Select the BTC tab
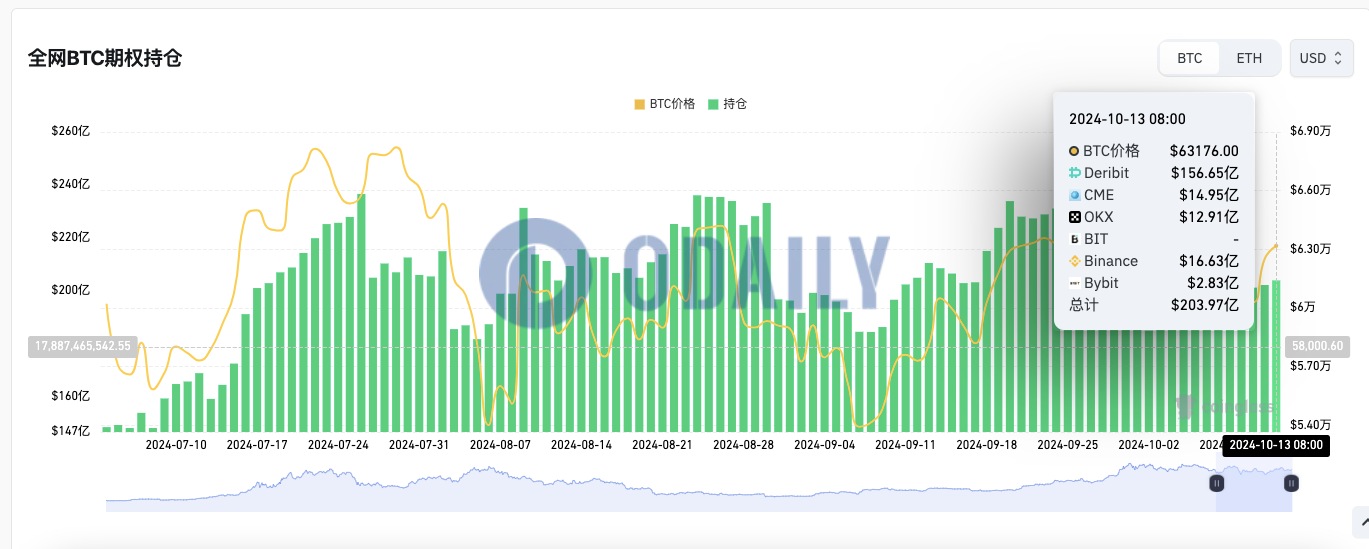Image resolution: width=1369 pixels, height=549 pixels. point(1189,58)
